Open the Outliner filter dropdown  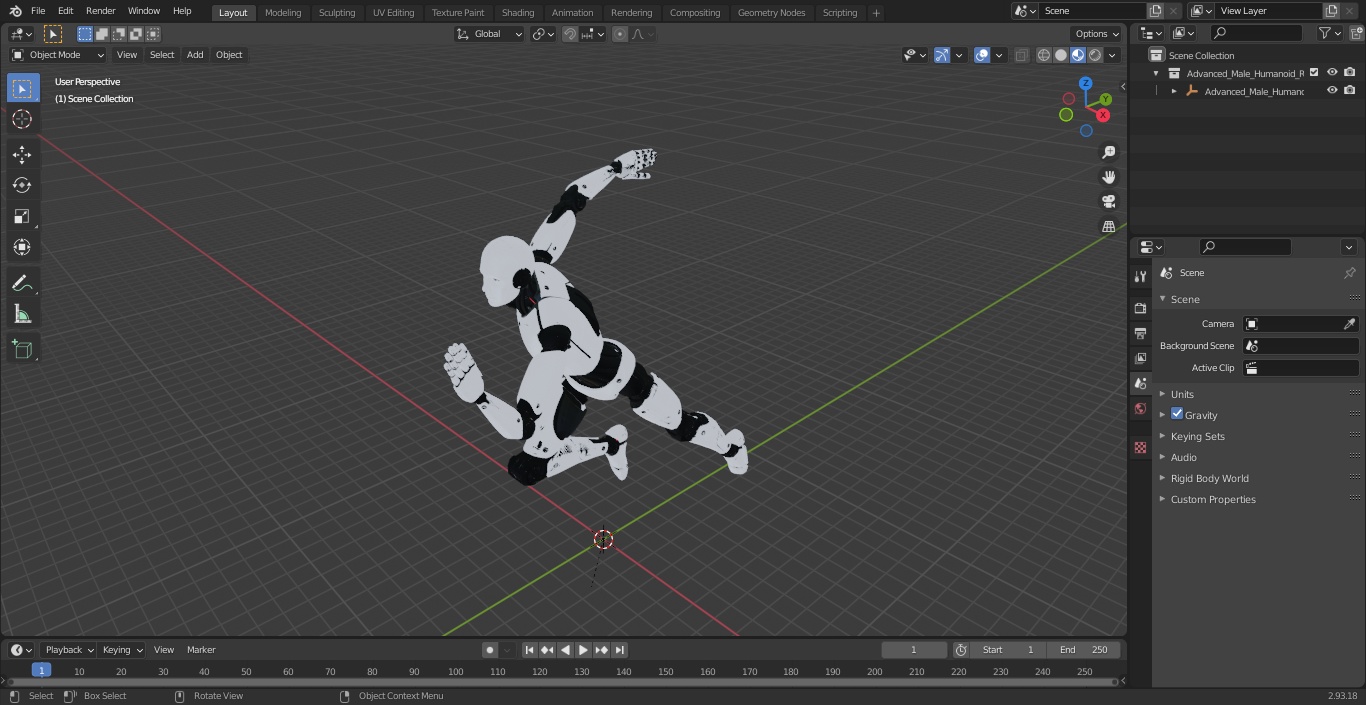1329,33
